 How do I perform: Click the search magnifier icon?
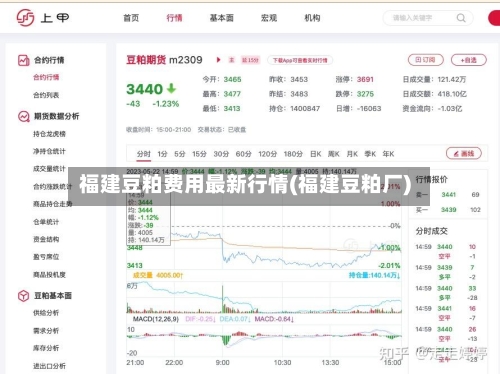click(x=461, y=18)
